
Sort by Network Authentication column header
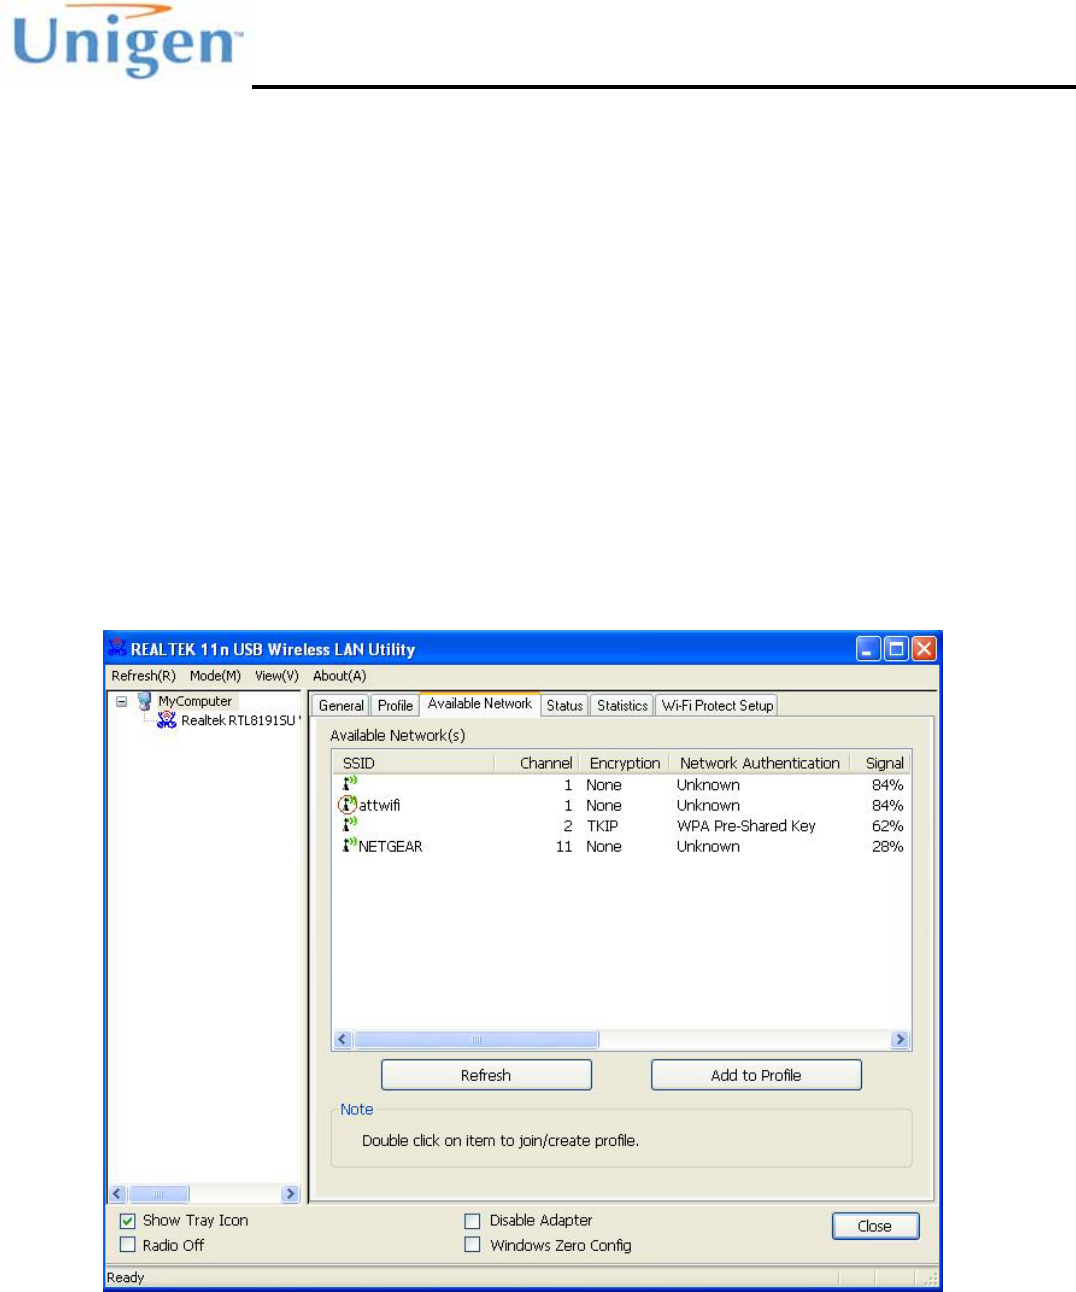[759, 763]
